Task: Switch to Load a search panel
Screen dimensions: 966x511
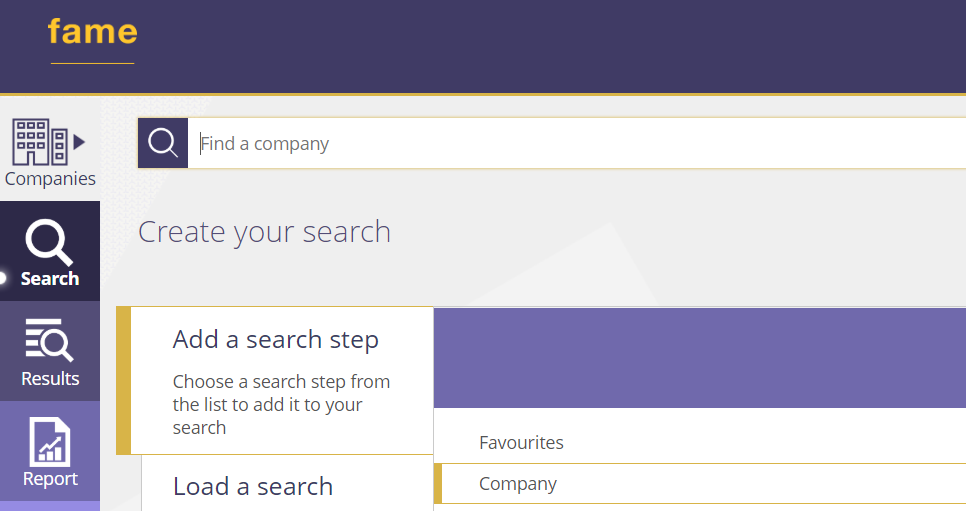Action: (253, 486)
